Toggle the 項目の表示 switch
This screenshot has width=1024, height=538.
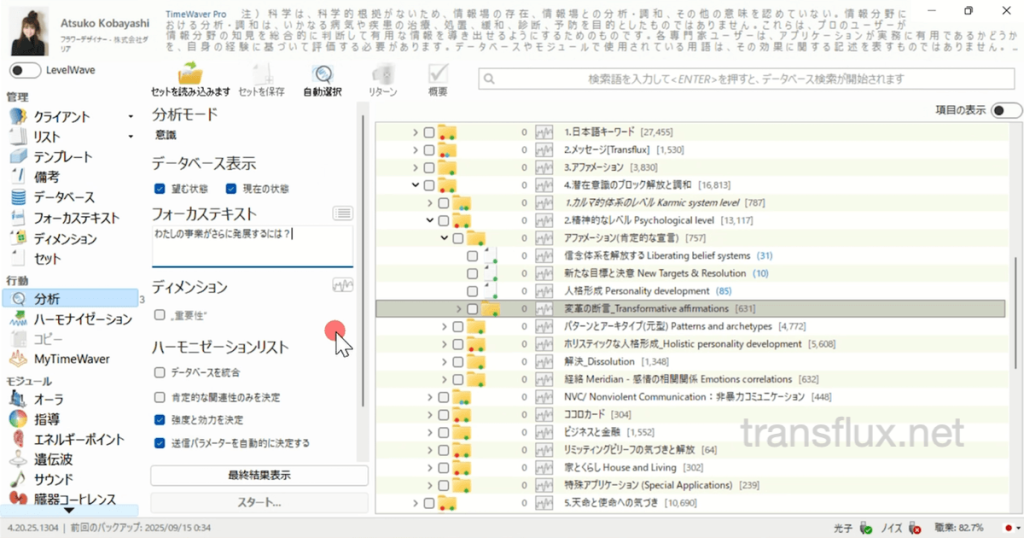point(1006,110)
